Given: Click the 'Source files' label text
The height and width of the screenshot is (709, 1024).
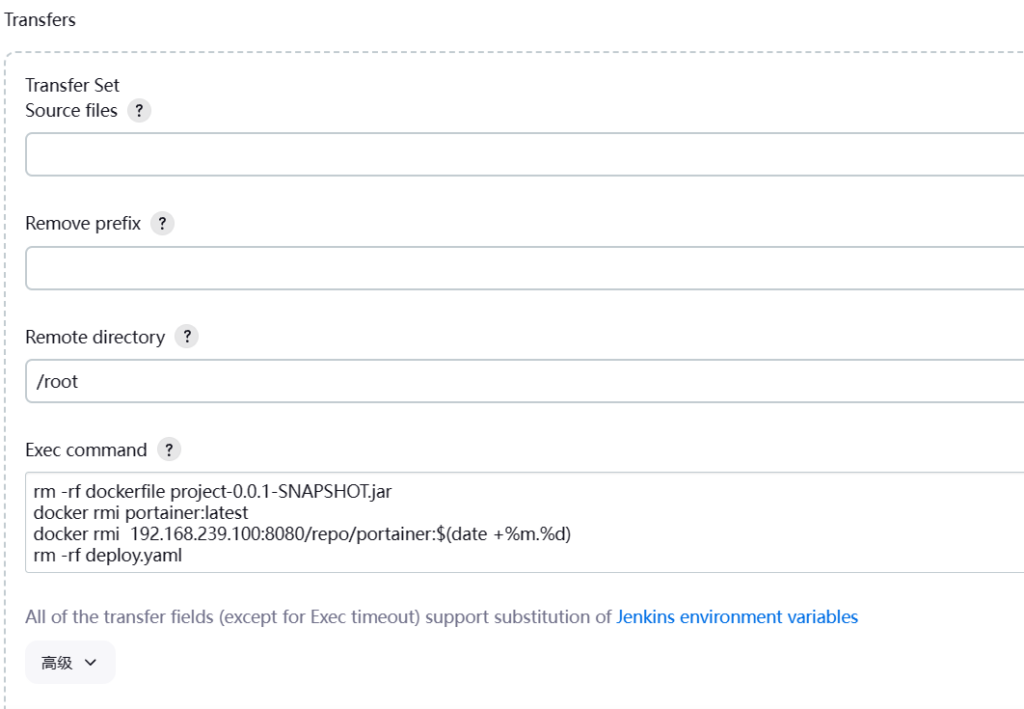Looking at the screenshot, I should click(x=71, y=111).
